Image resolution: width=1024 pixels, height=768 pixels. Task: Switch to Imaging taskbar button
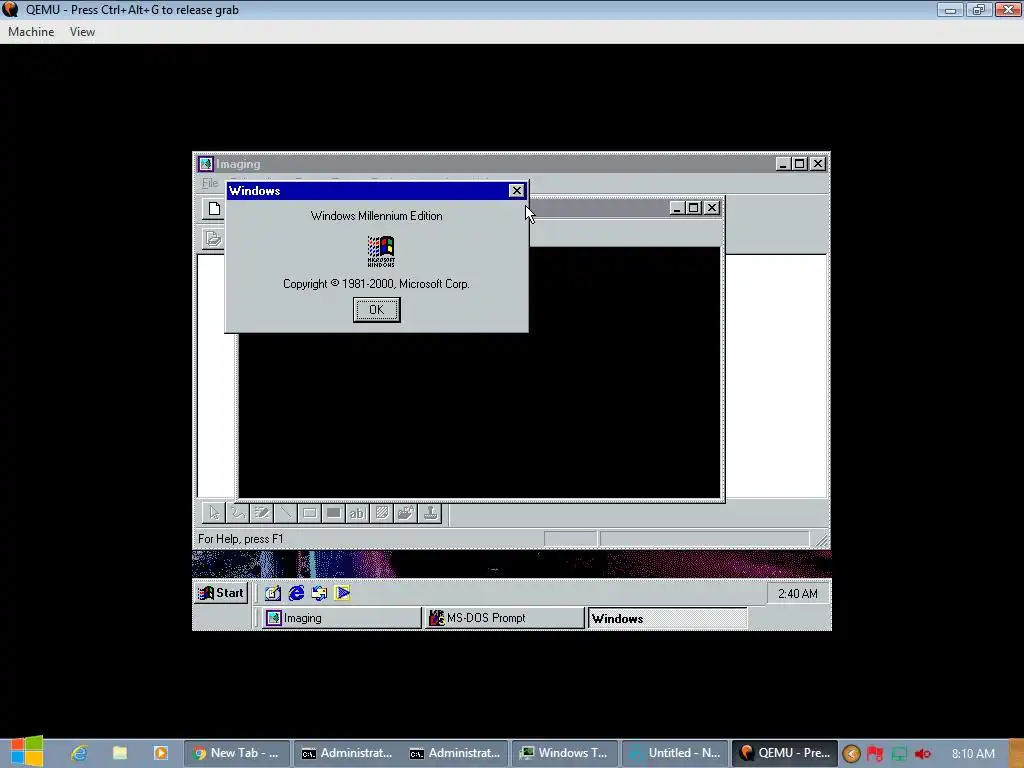(x=342, y=618)
